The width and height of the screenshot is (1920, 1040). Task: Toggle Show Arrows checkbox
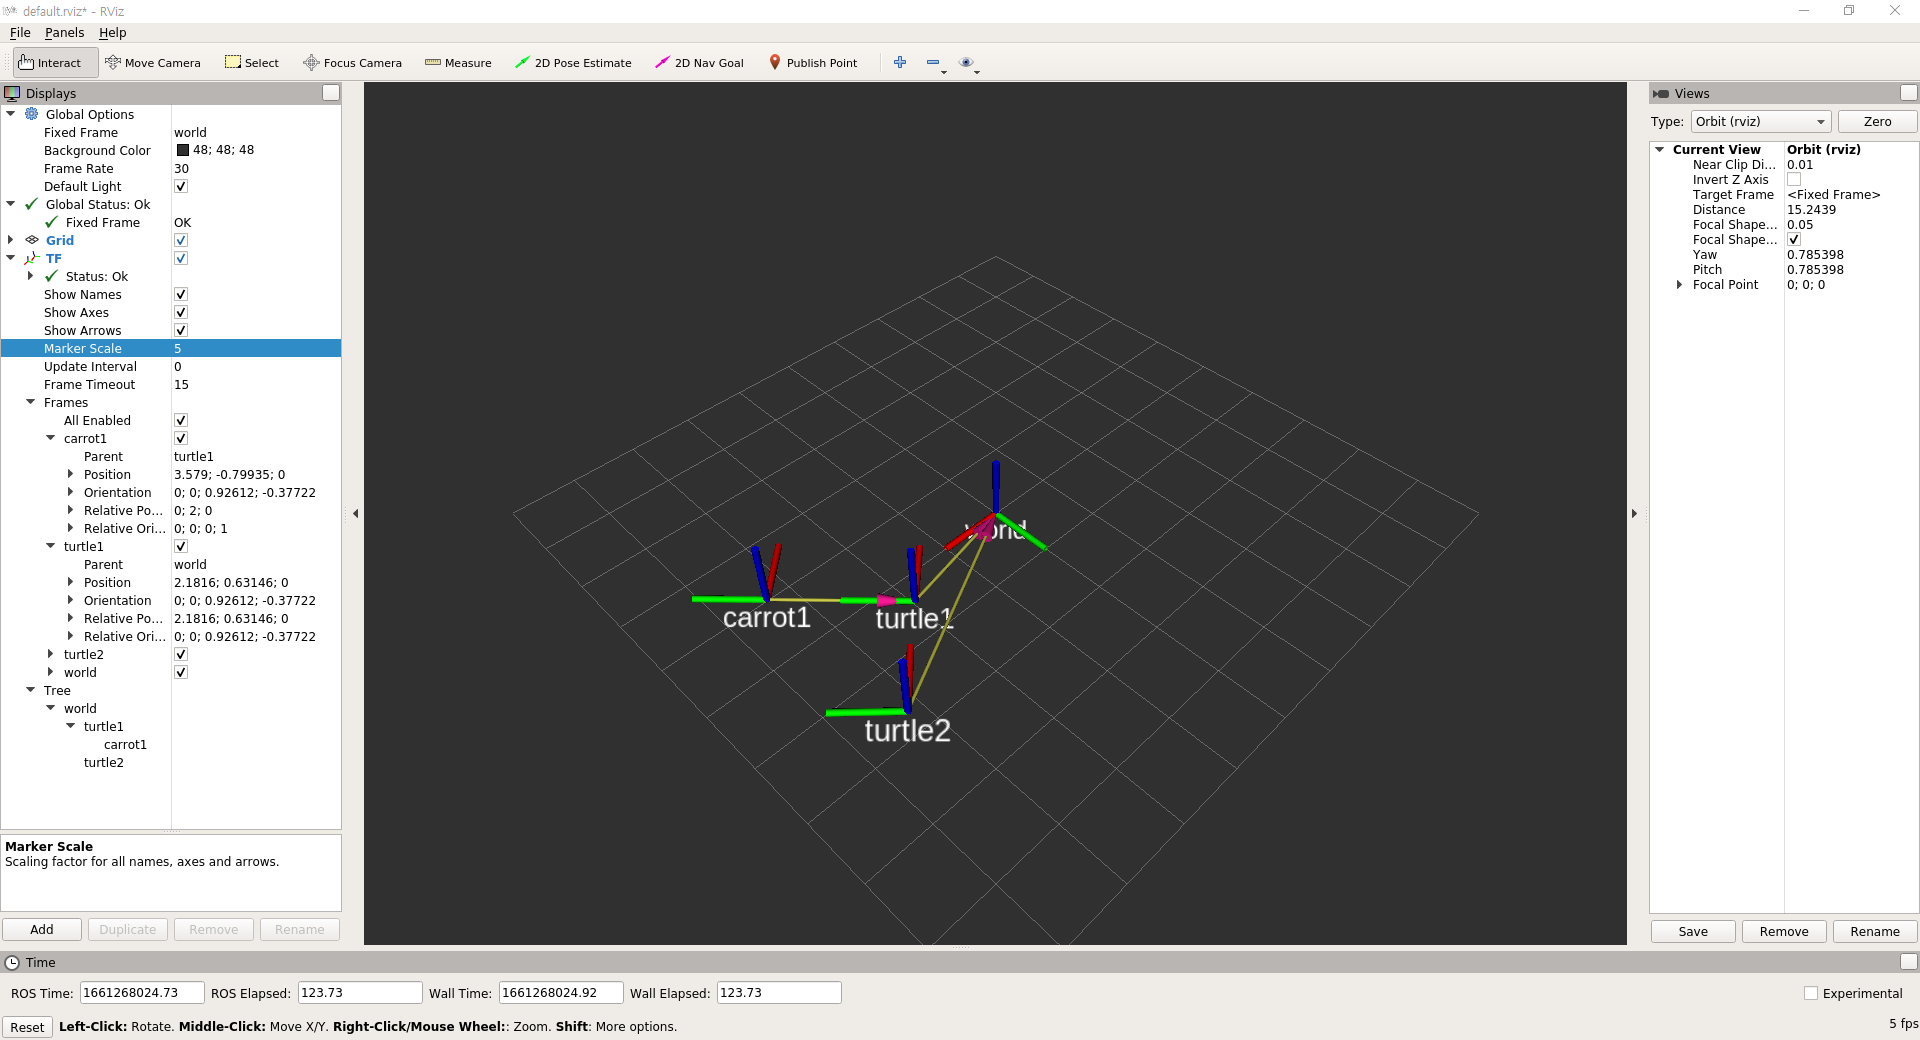[x=181, y=330]
